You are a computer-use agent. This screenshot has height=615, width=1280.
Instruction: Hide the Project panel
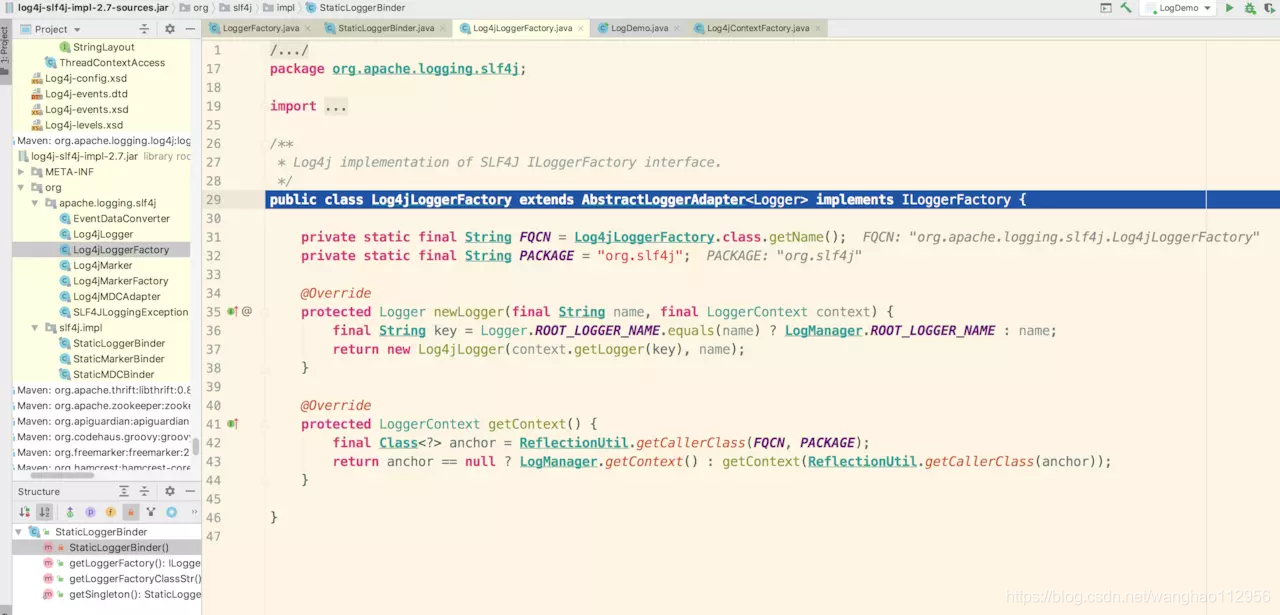[191, 29]
